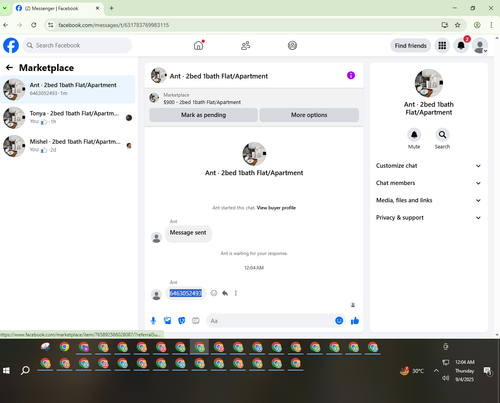This screenshot has width=500, height=403.
Task: Send a thumbs-up like
Action: [x=355, y=321]
